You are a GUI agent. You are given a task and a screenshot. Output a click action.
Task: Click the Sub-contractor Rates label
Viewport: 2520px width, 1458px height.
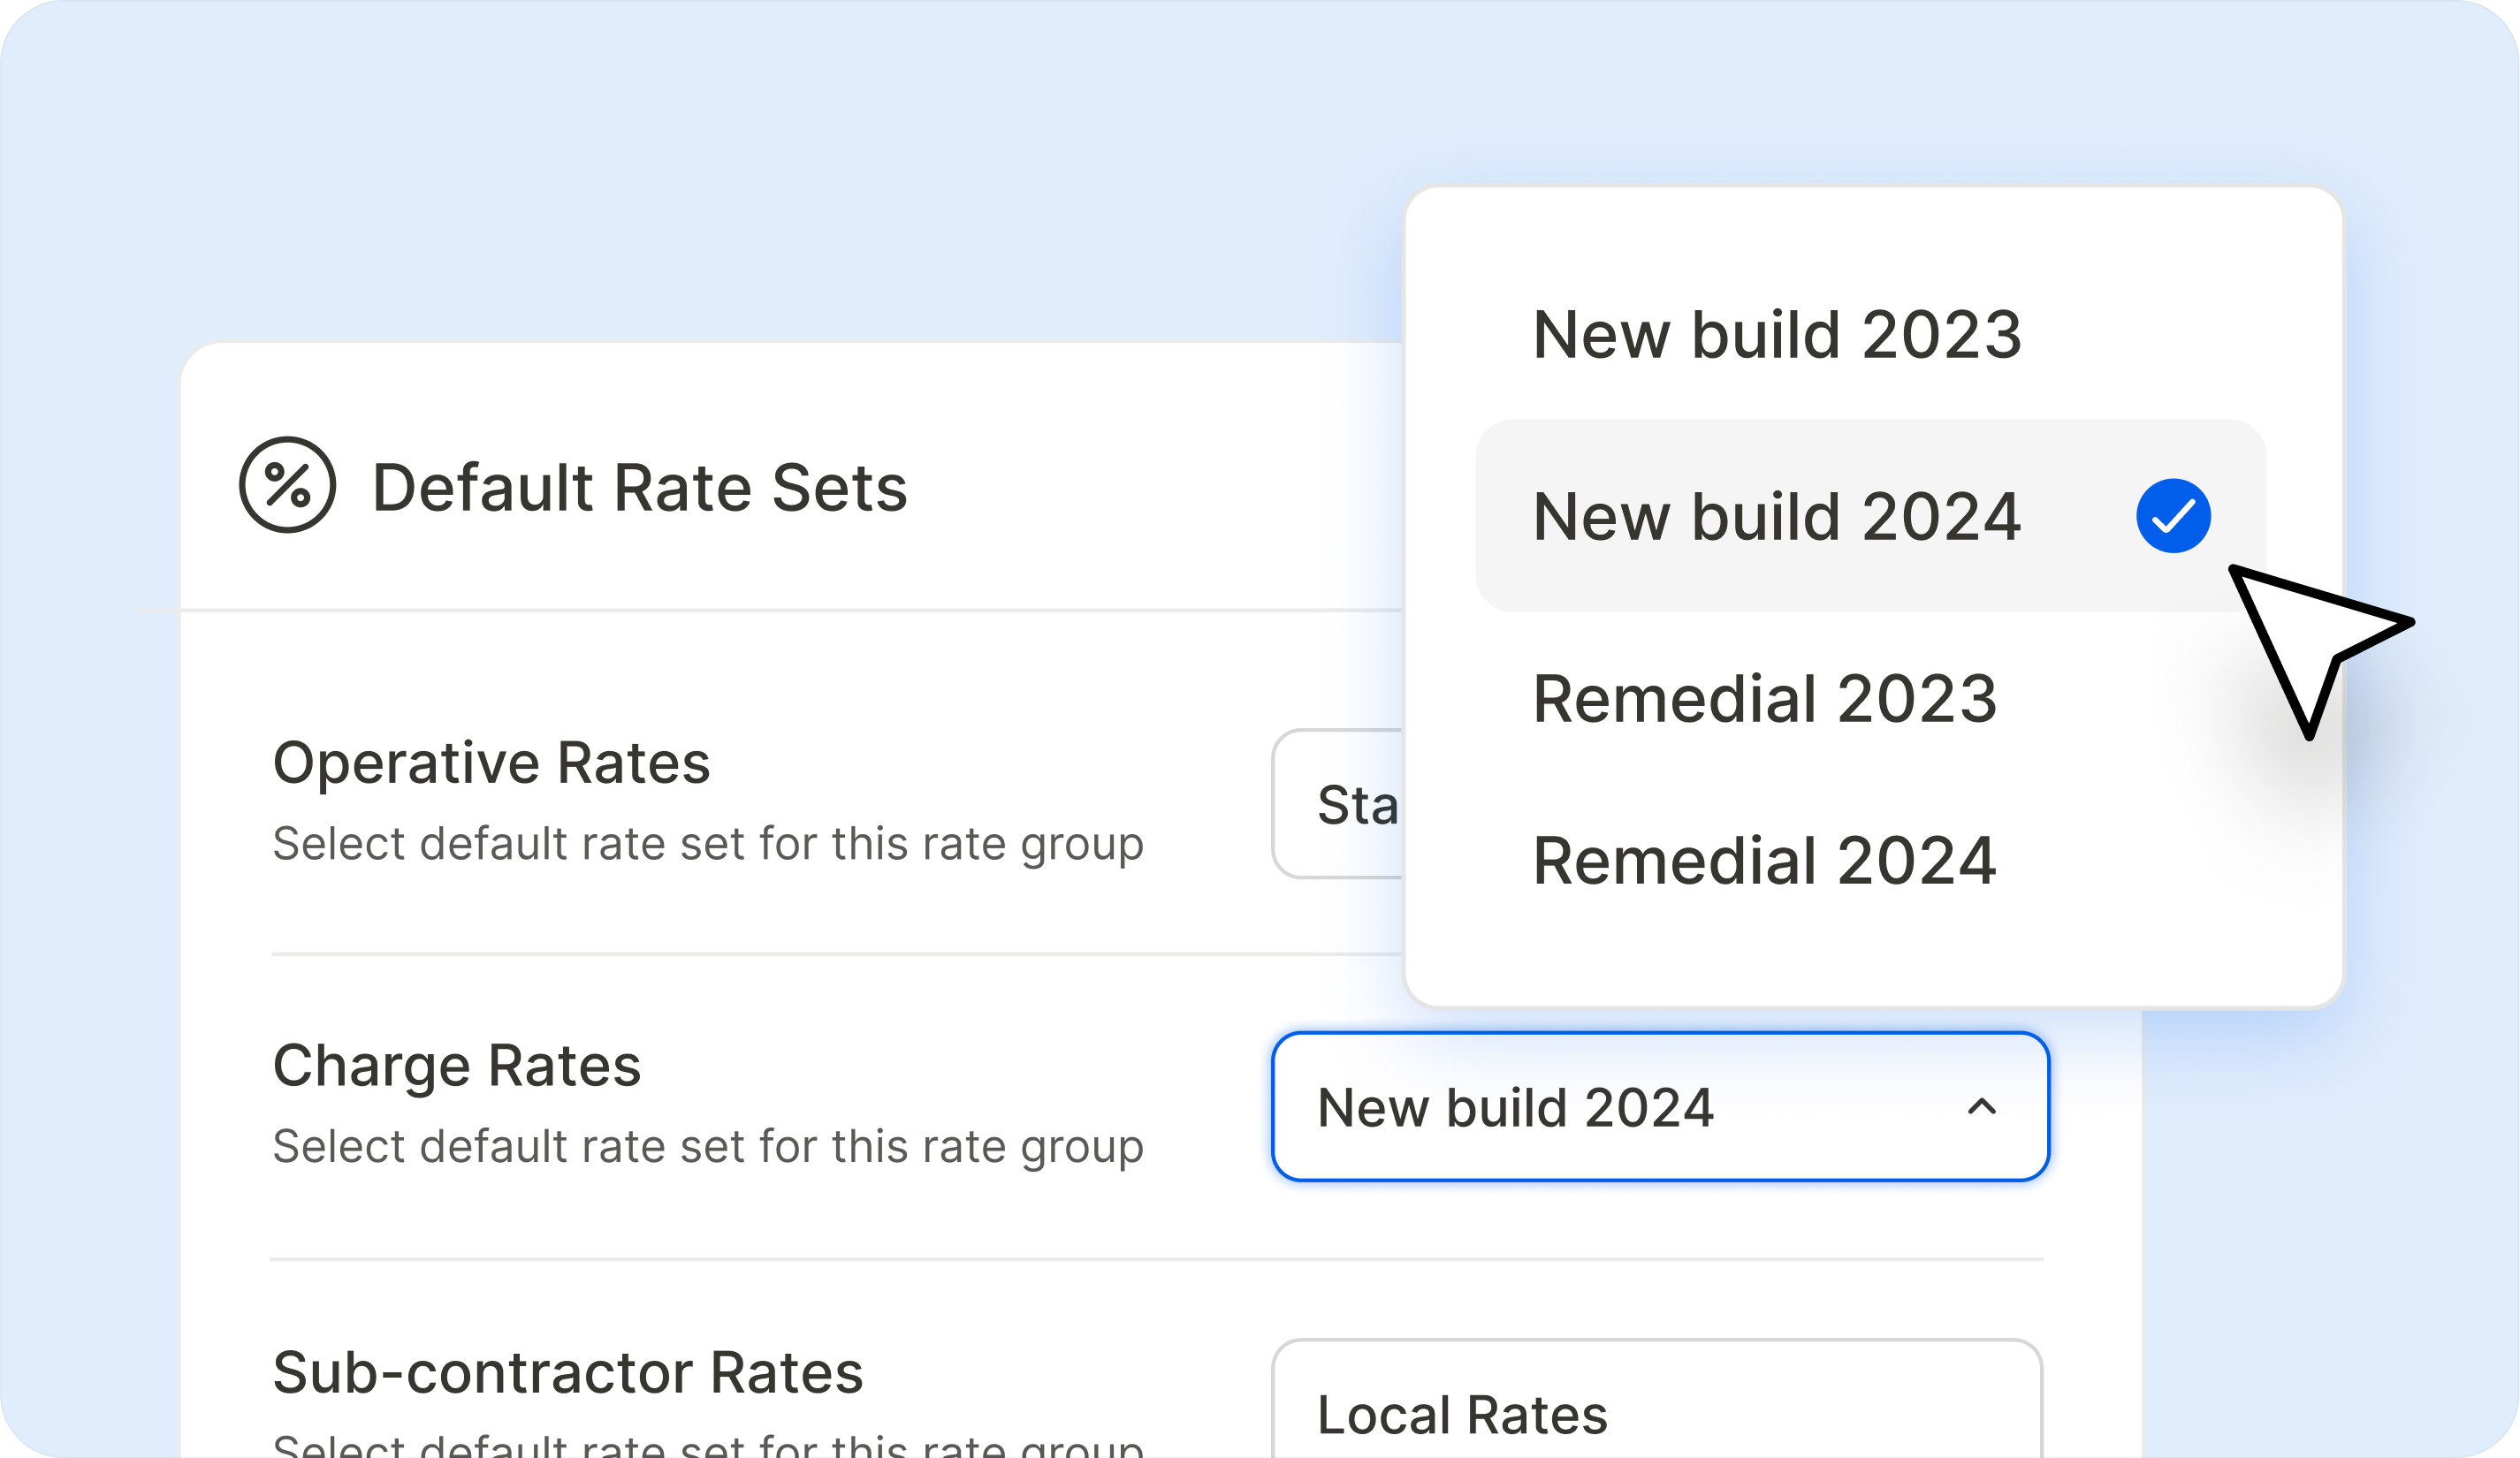tap(567, 1372)
